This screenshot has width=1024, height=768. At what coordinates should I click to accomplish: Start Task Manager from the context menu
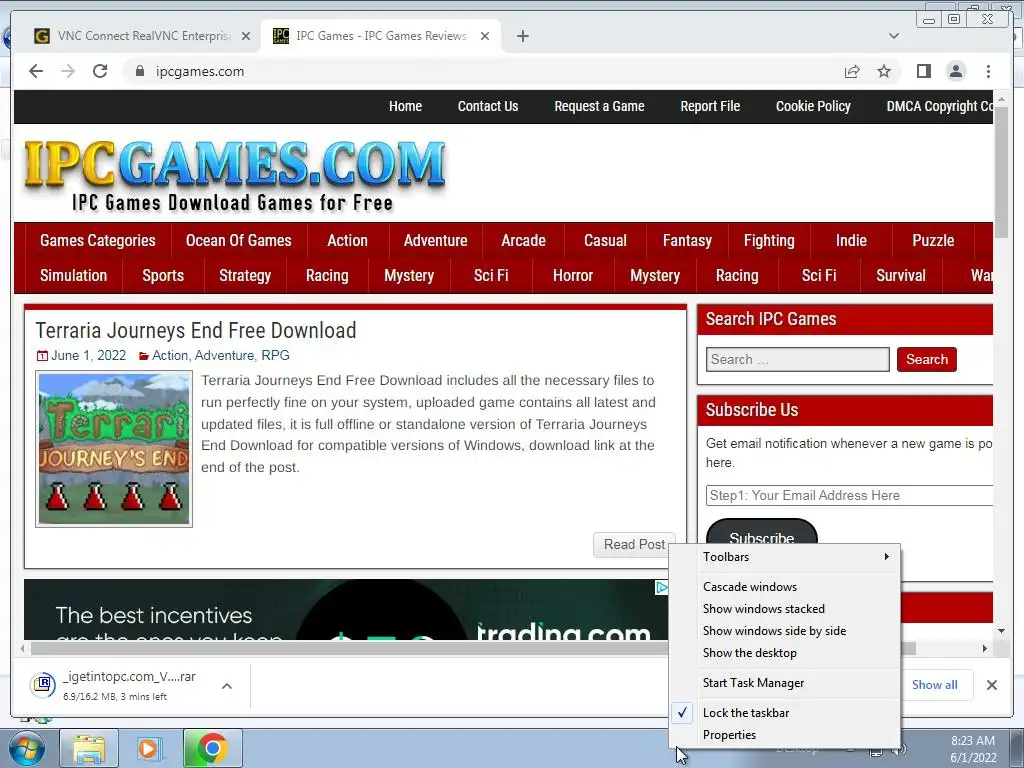point(786,682)
